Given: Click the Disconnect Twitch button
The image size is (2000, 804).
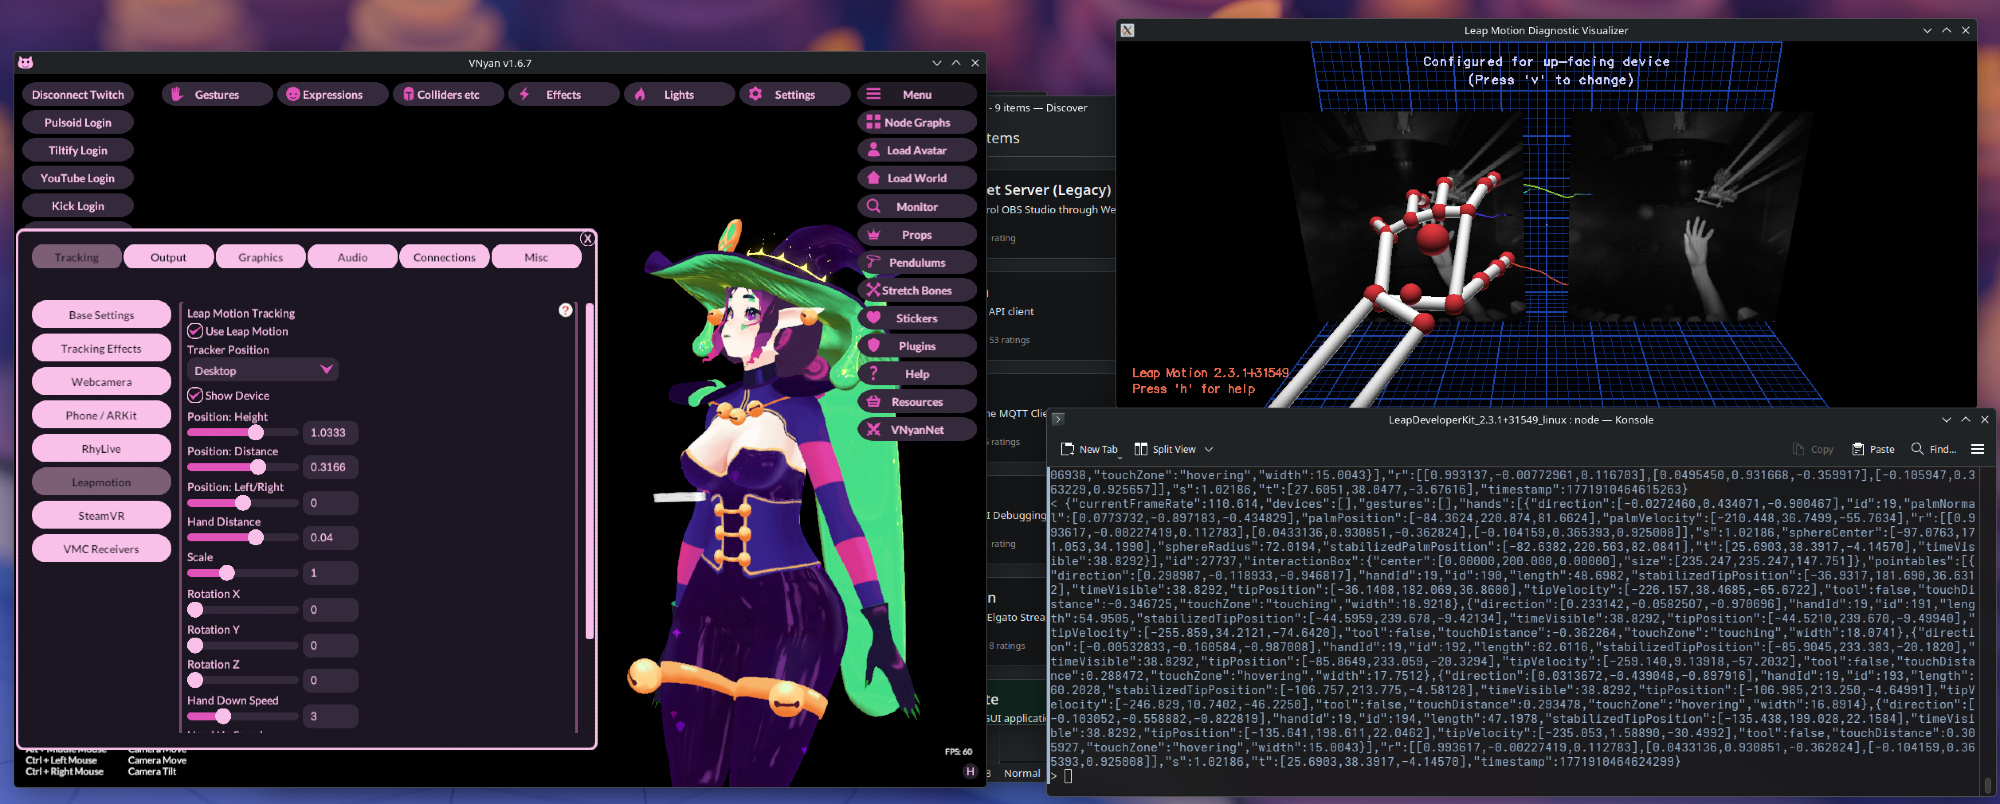Looking at the screenshot, I should 78,95.
